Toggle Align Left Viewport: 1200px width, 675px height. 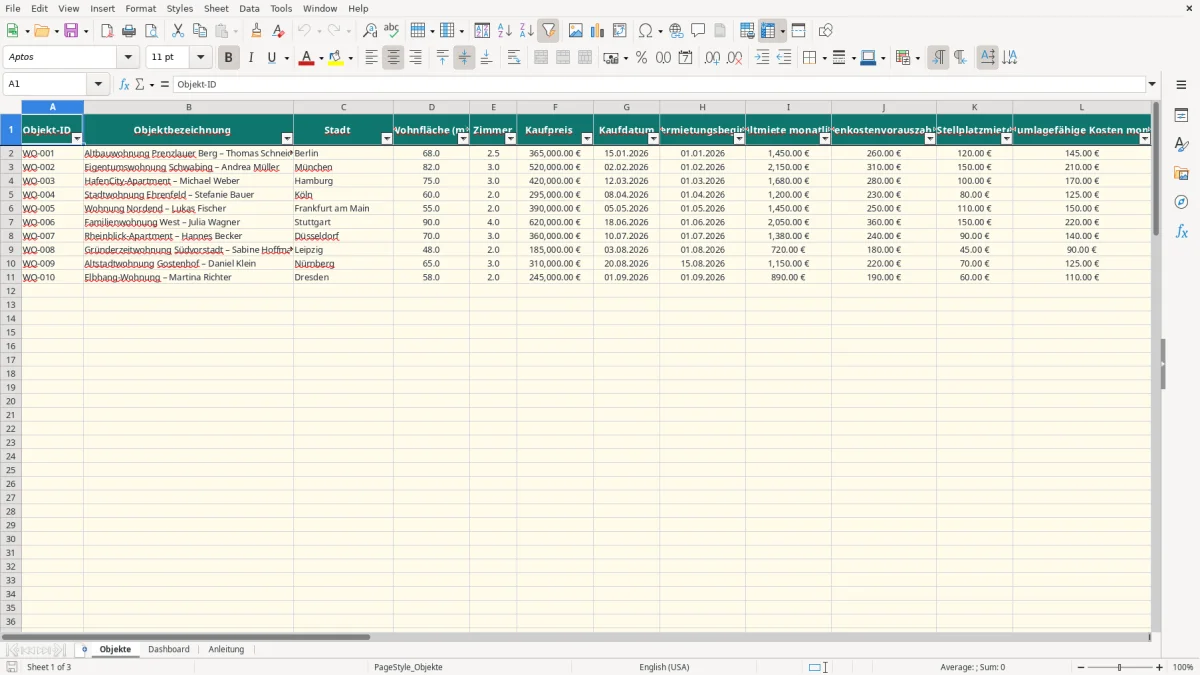(371, 58)
